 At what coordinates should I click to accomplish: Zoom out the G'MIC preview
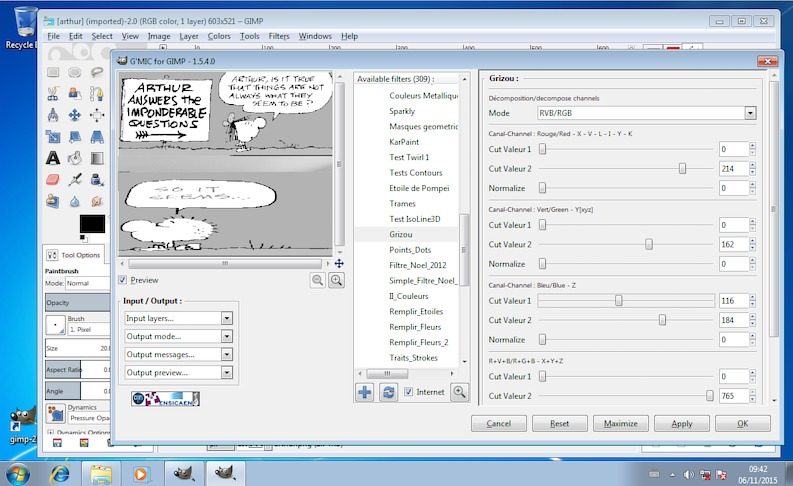click(318, 280)
